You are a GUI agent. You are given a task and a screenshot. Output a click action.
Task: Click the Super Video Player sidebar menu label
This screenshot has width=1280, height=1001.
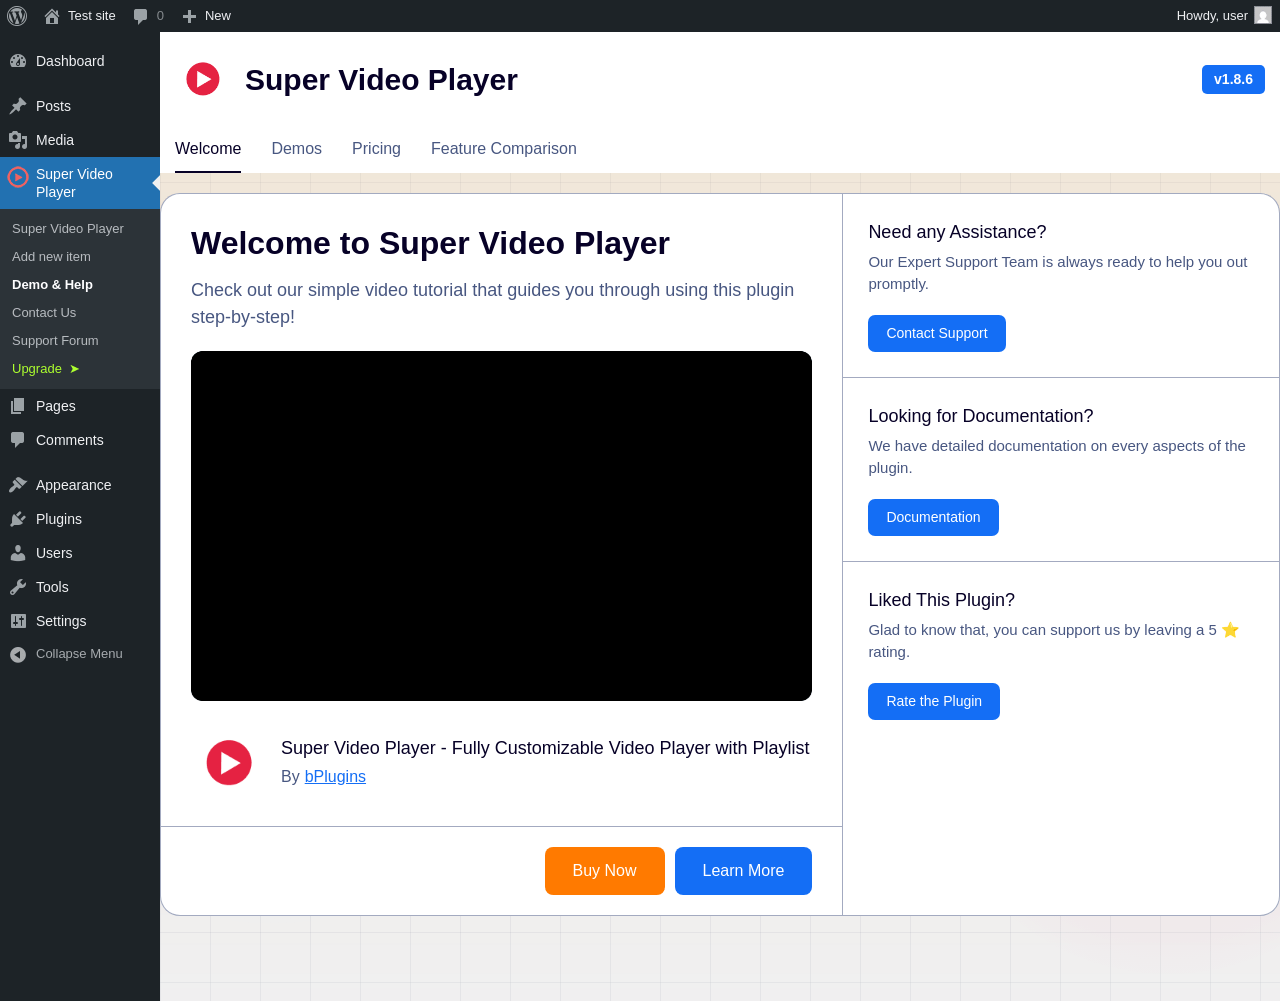pyautogui.click(x=74, y=183)
